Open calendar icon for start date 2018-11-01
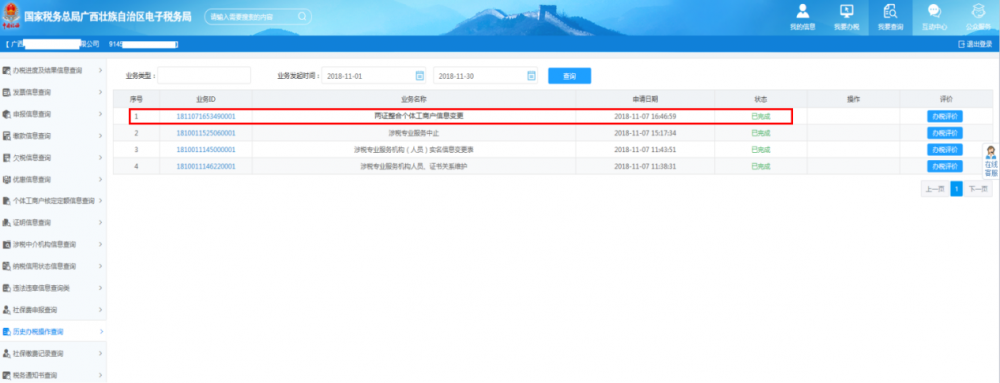Image resolution: width=1000 pixels, height=383 pixels. 420,76
